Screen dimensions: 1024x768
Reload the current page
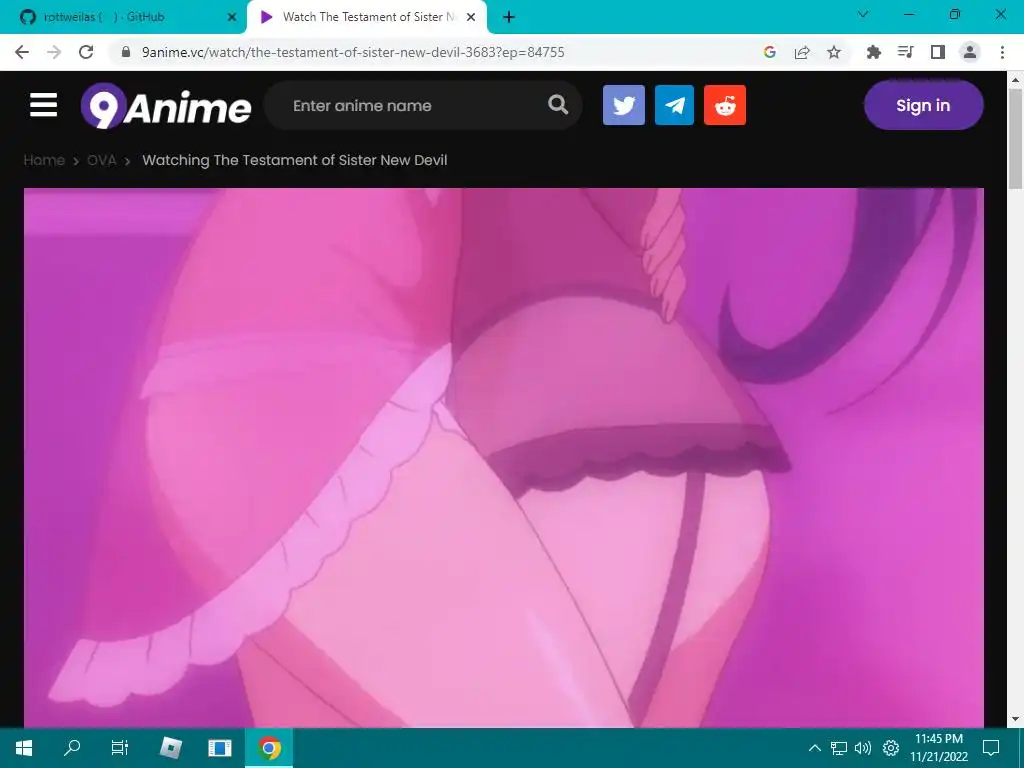[86, 52]
